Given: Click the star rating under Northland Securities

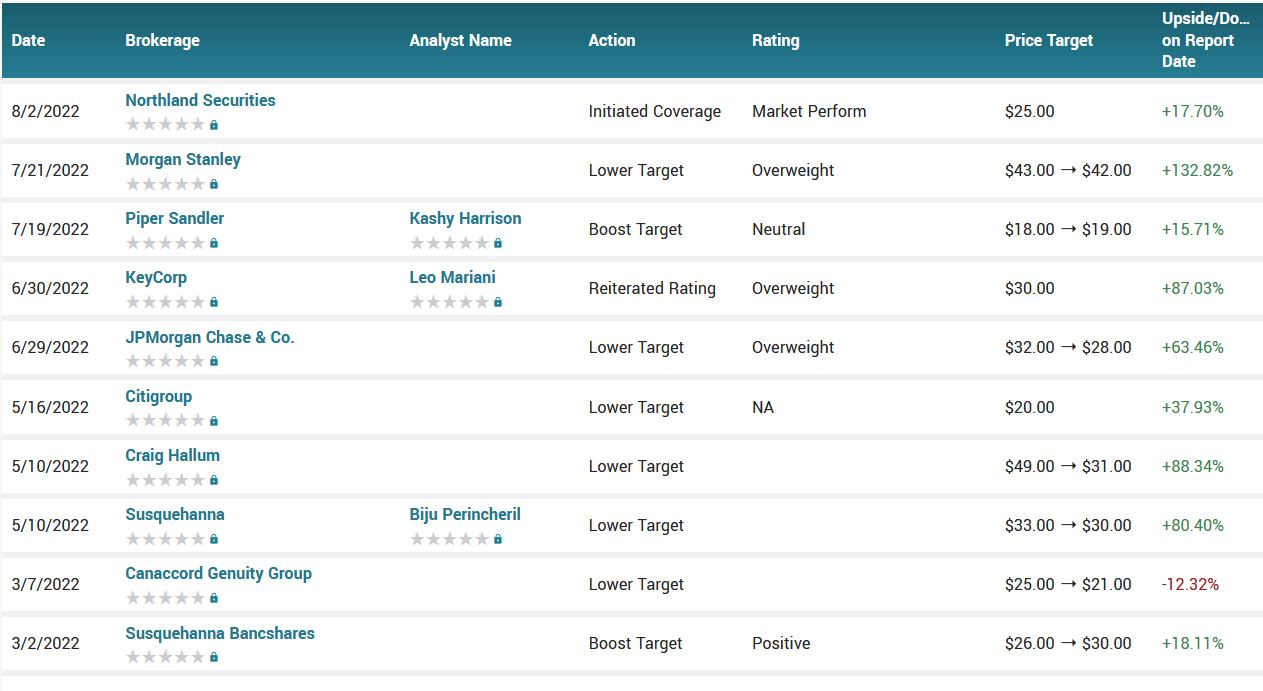Looking at the screenshot, I should [165, 125].
